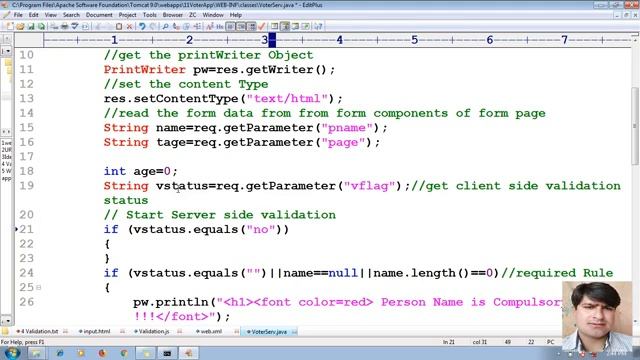Viewport: 640px width, 360px height.
Task: Click the "vflag" string on line 19
Action: click(370, 186)
